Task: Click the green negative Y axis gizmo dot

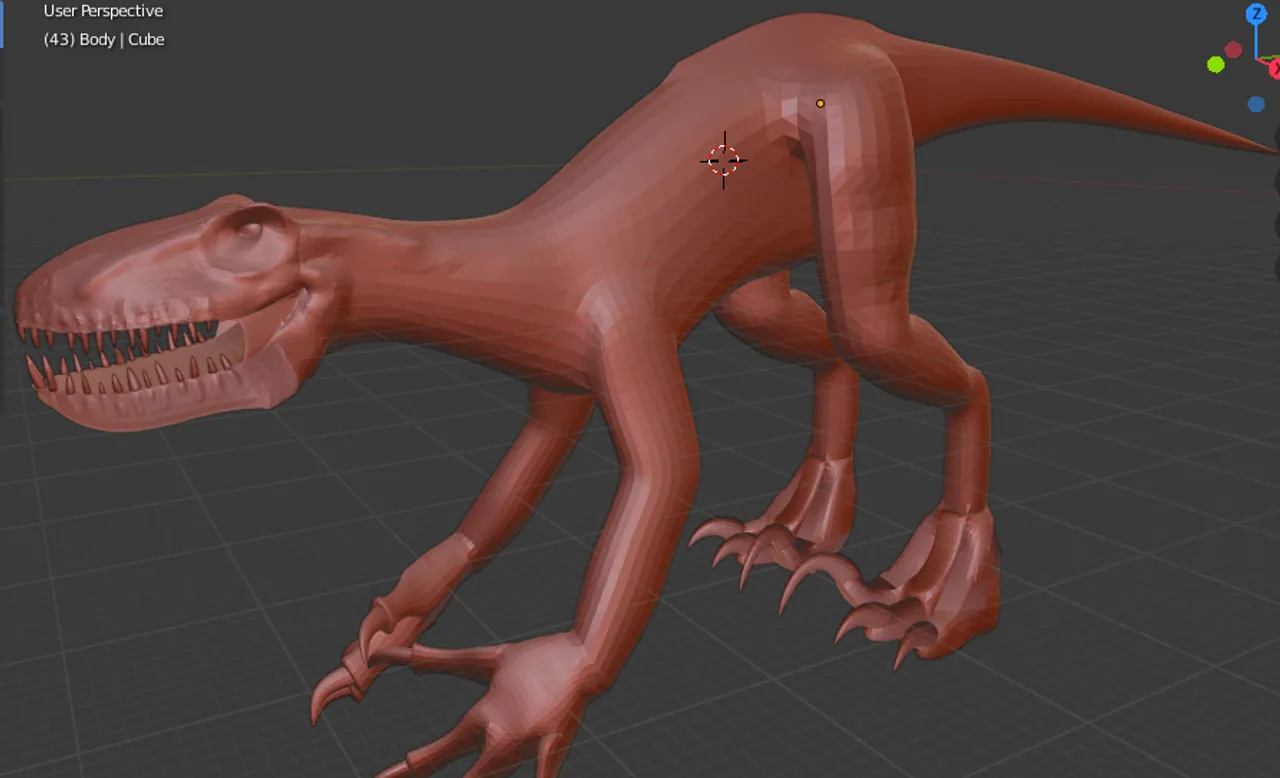Action: 1216,64
